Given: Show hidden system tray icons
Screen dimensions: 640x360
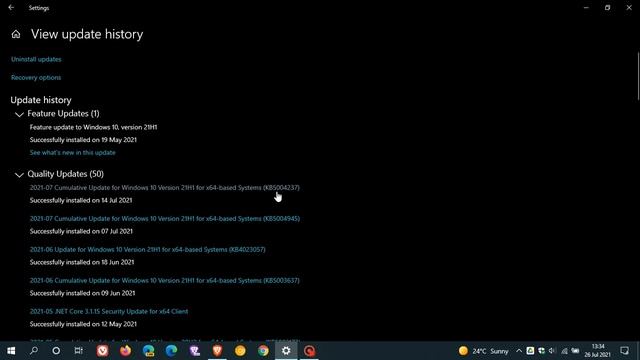Looking at the screenshot, I should (x=519, y=351).
